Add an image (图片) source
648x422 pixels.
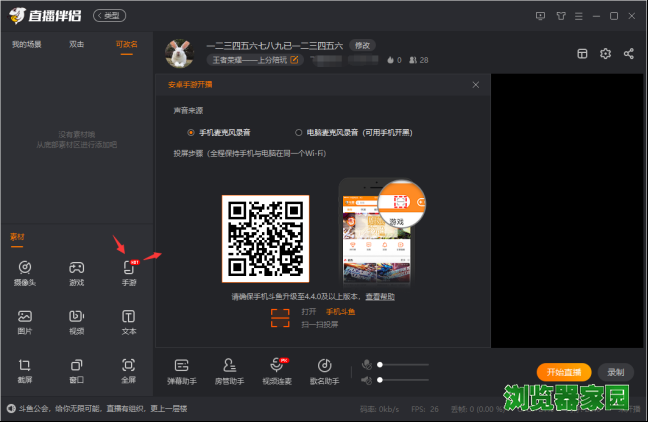coord(25,322)
